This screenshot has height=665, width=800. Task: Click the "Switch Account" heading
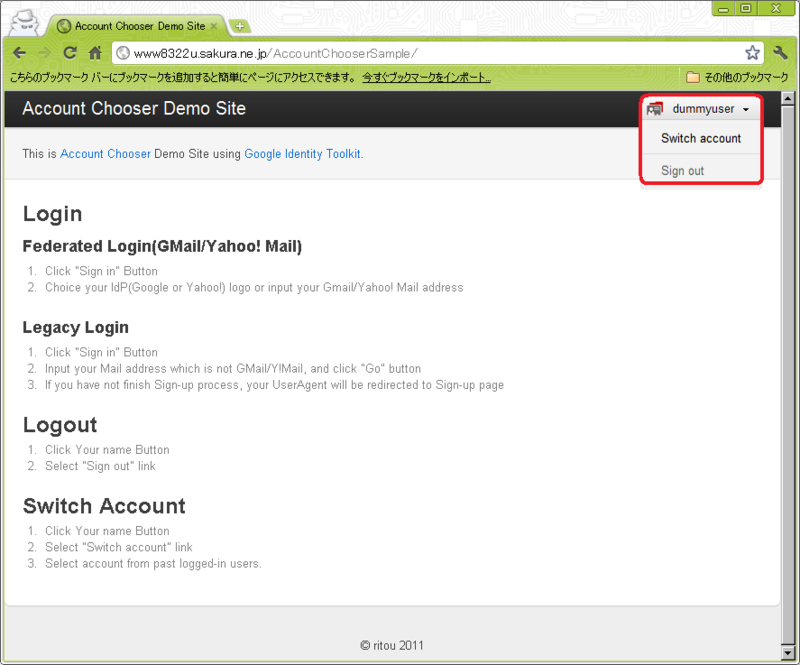pos(104,506)
